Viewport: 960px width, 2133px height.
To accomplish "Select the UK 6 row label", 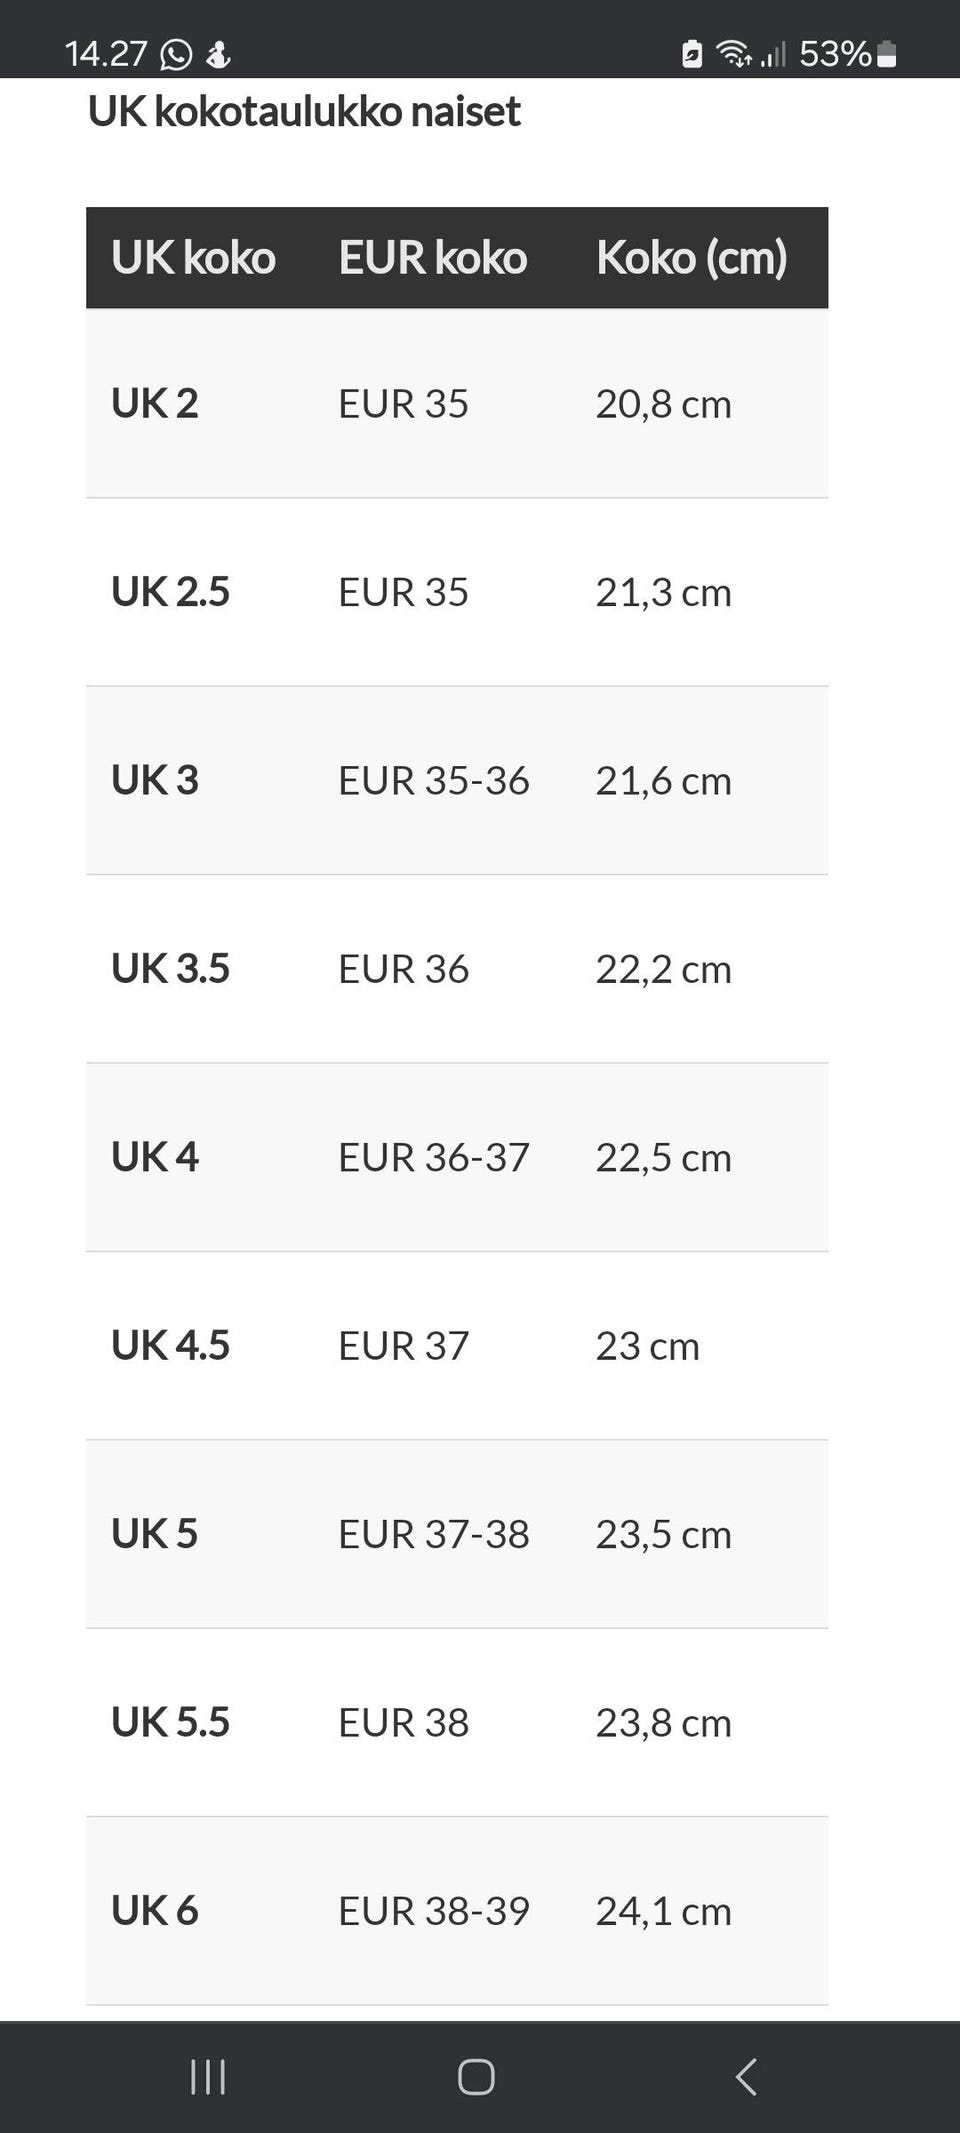I will (155, 1910).
